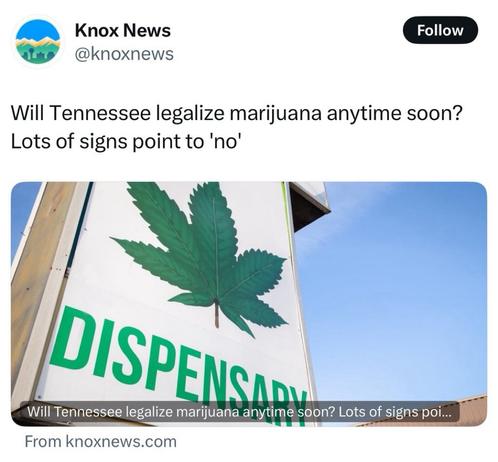This screenshot has width=498, height=462.
Task: Select the tweet line "Lots of signs point to 'no'"
Action: (x=126, y=141)
